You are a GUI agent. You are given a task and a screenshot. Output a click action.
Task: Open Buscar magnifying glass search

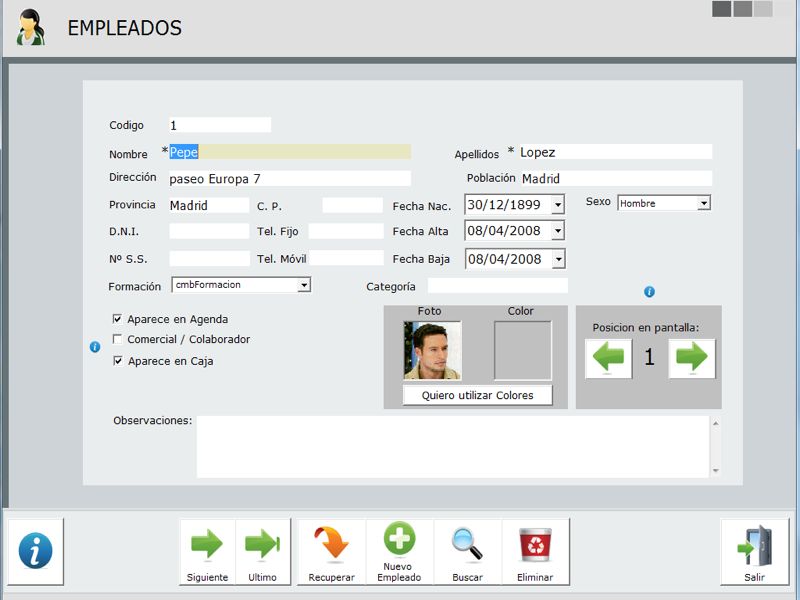[466, 545]
